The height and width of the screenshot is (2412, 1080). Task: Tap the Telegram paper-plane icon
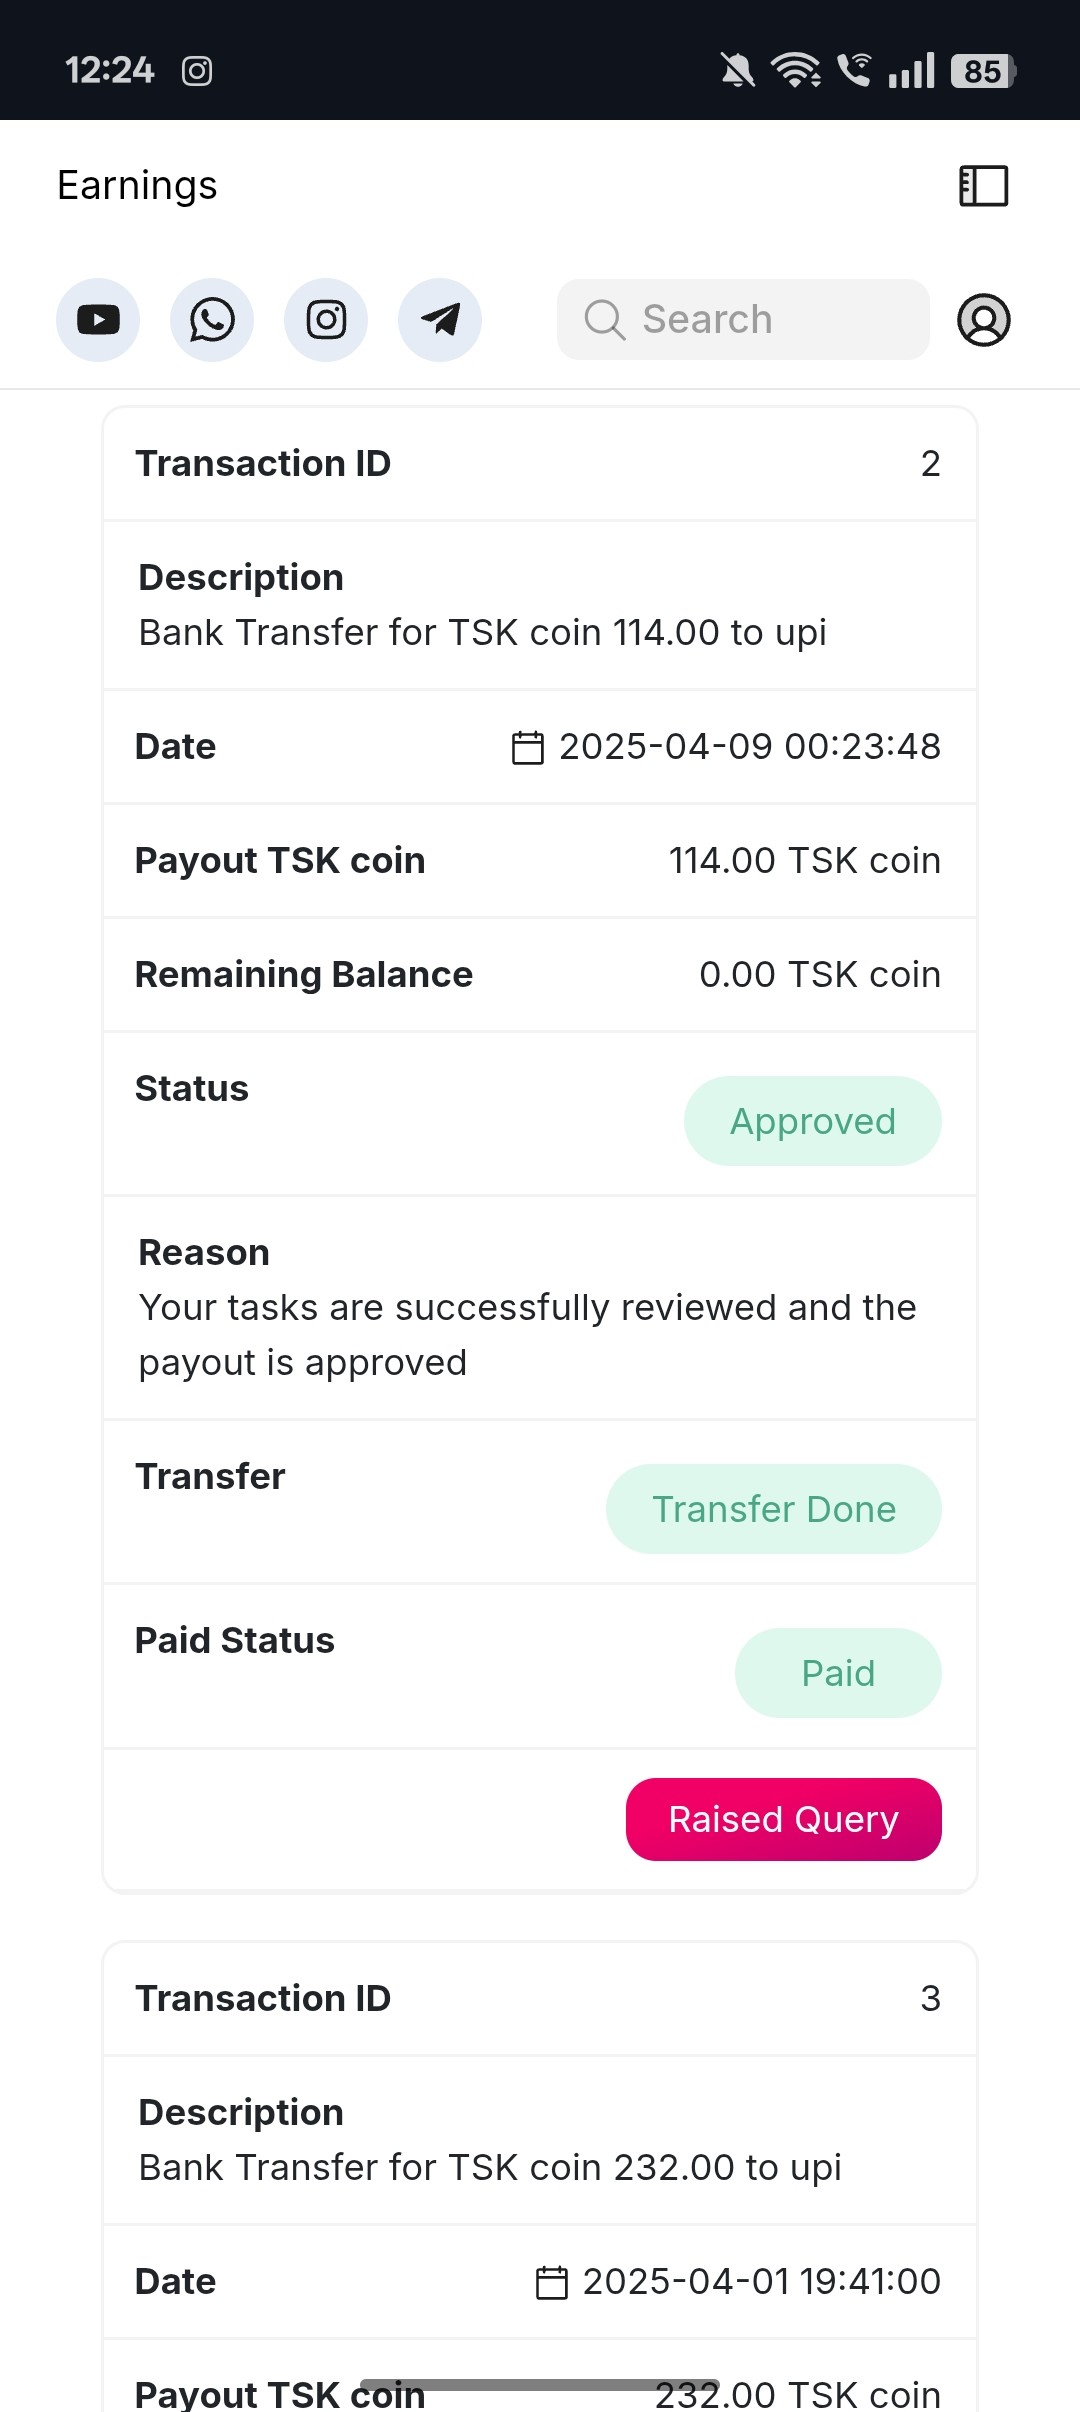click(x=440, y=320)
